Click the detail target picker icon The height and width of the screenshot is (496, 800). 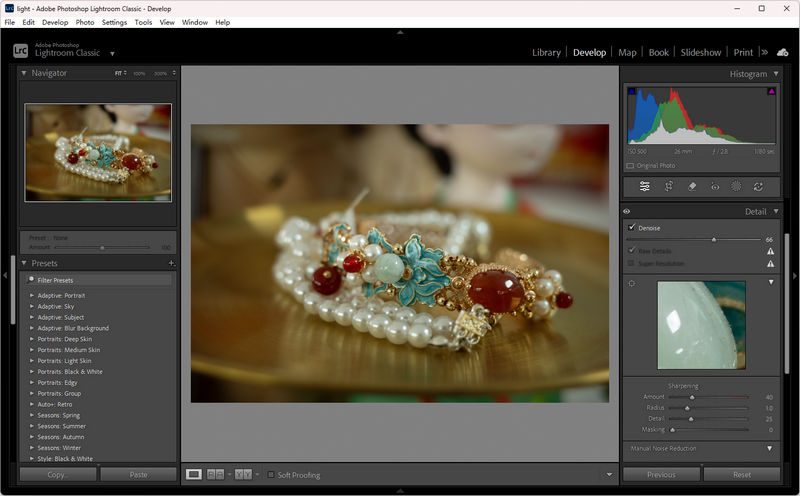pos(631,283)
